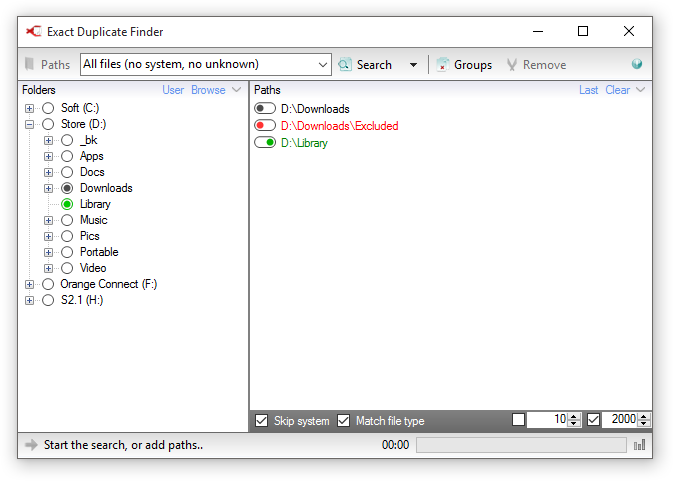Select the Portable folder radio button
This screenshot has height=481, width=673.
point(67,252)
